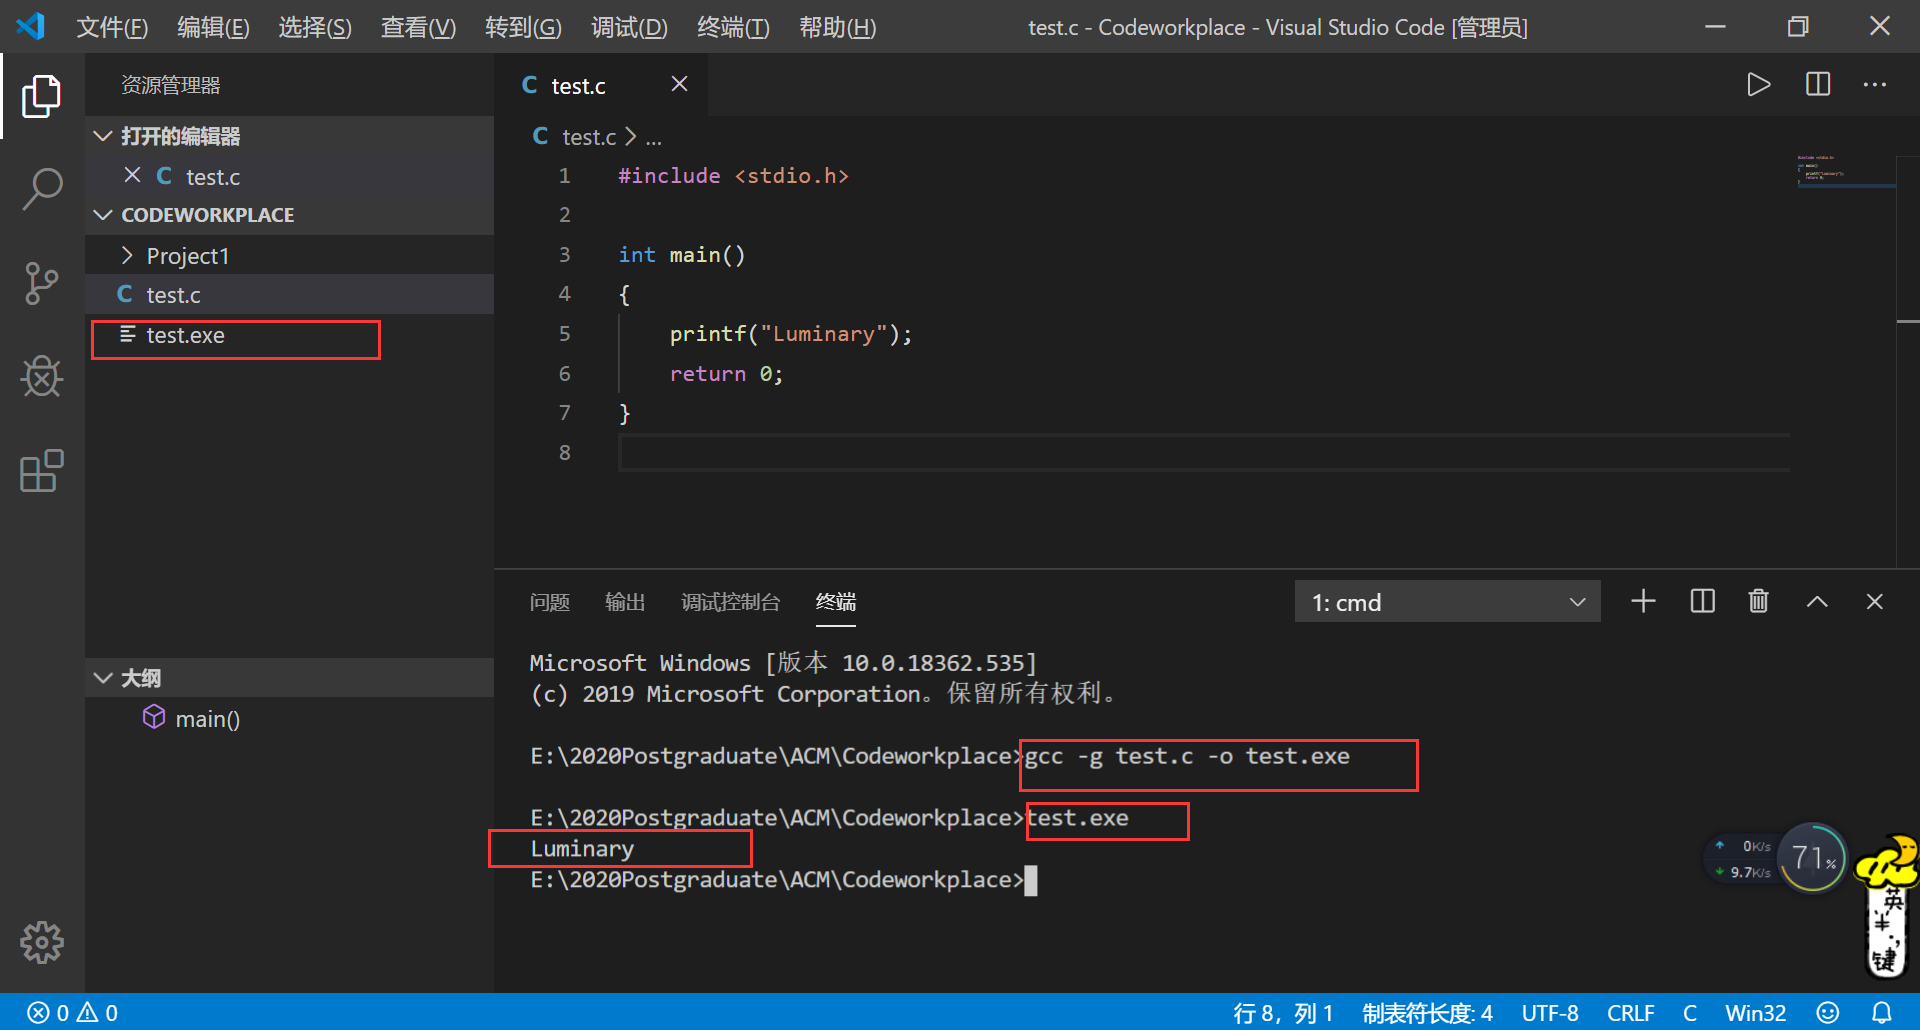Screen dimensions: 1920x1030
Task: Open the Debug view with bug icon
Action: (x=41, y=377)
